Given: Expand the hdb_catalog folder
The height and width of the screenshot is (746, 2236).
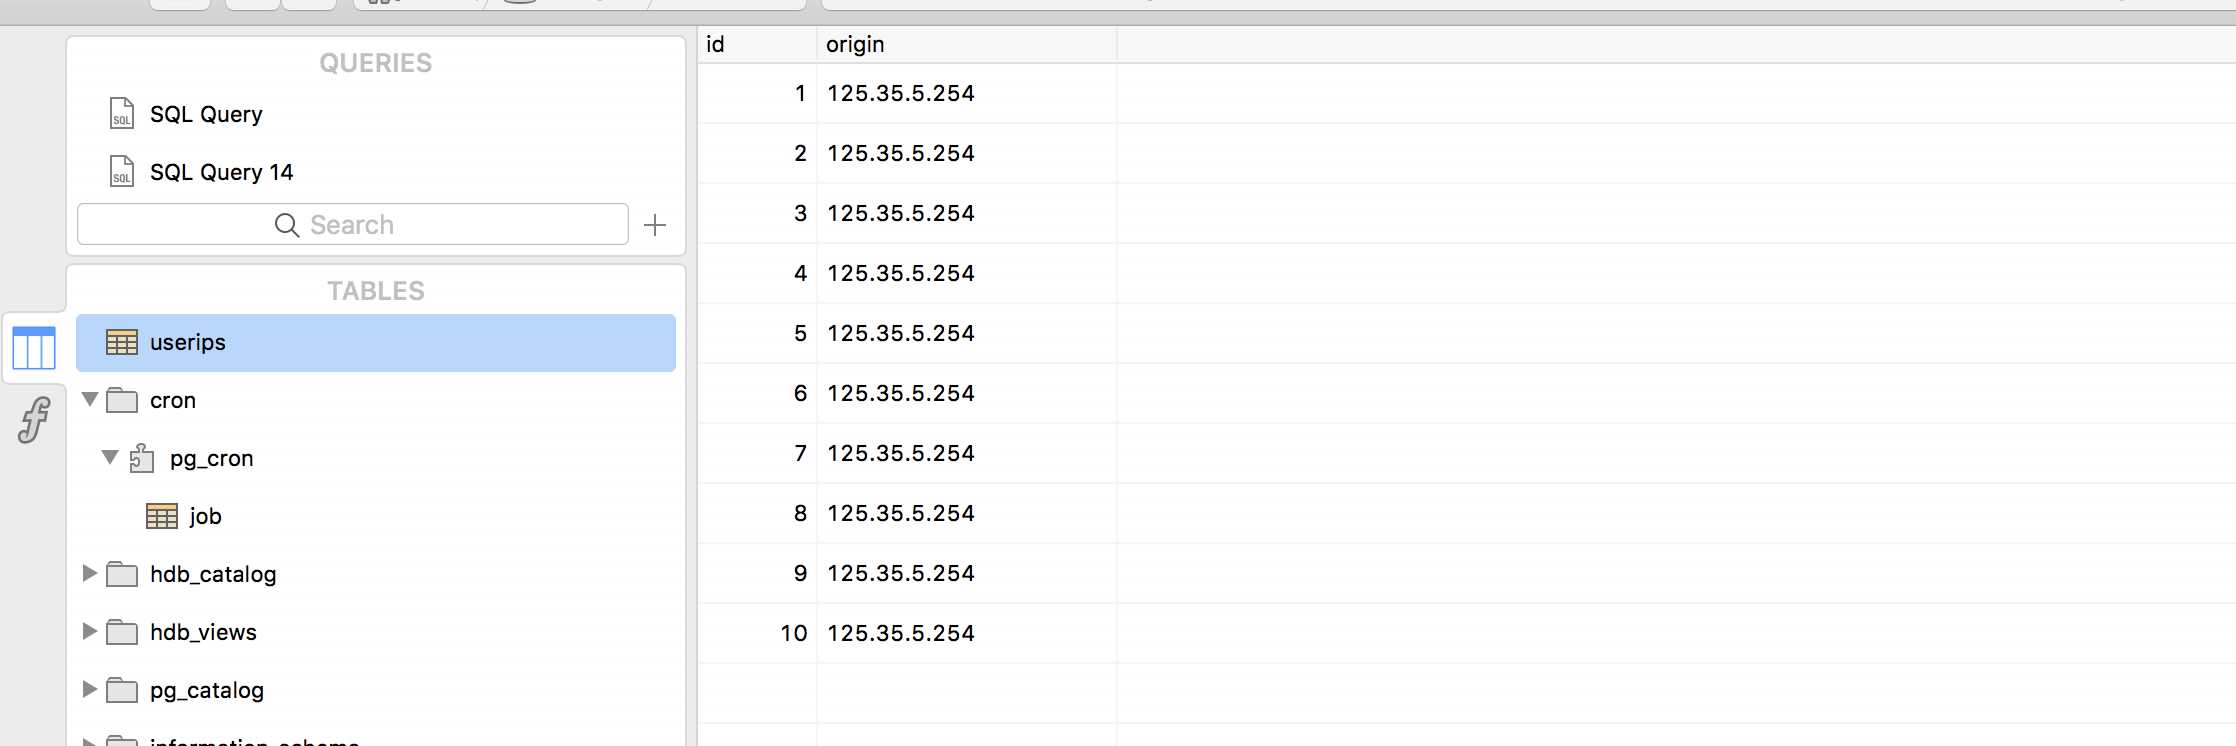Looking at the screenshot, I should tap(90, 574).
